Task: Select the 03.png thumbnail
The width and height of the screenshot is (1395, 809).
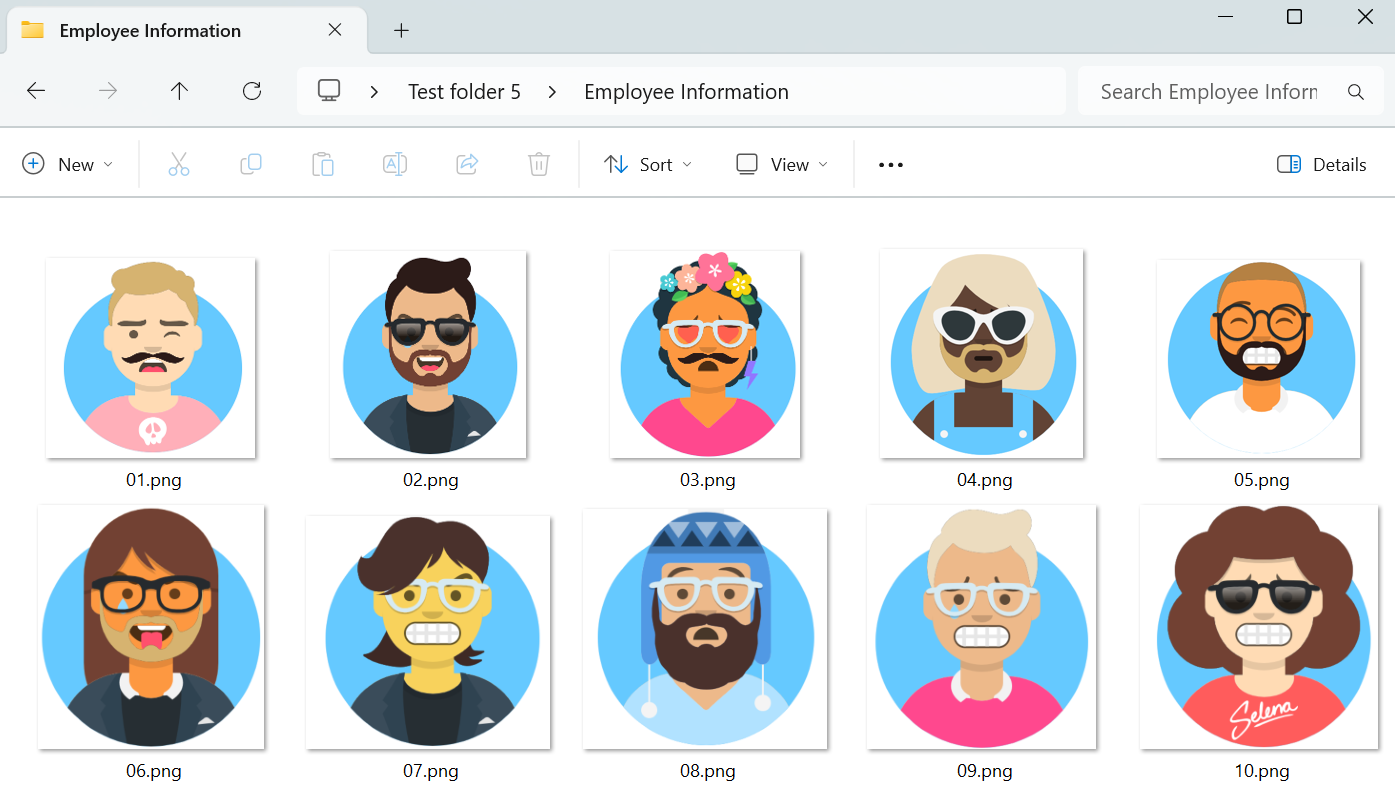Action: [707, 355]
